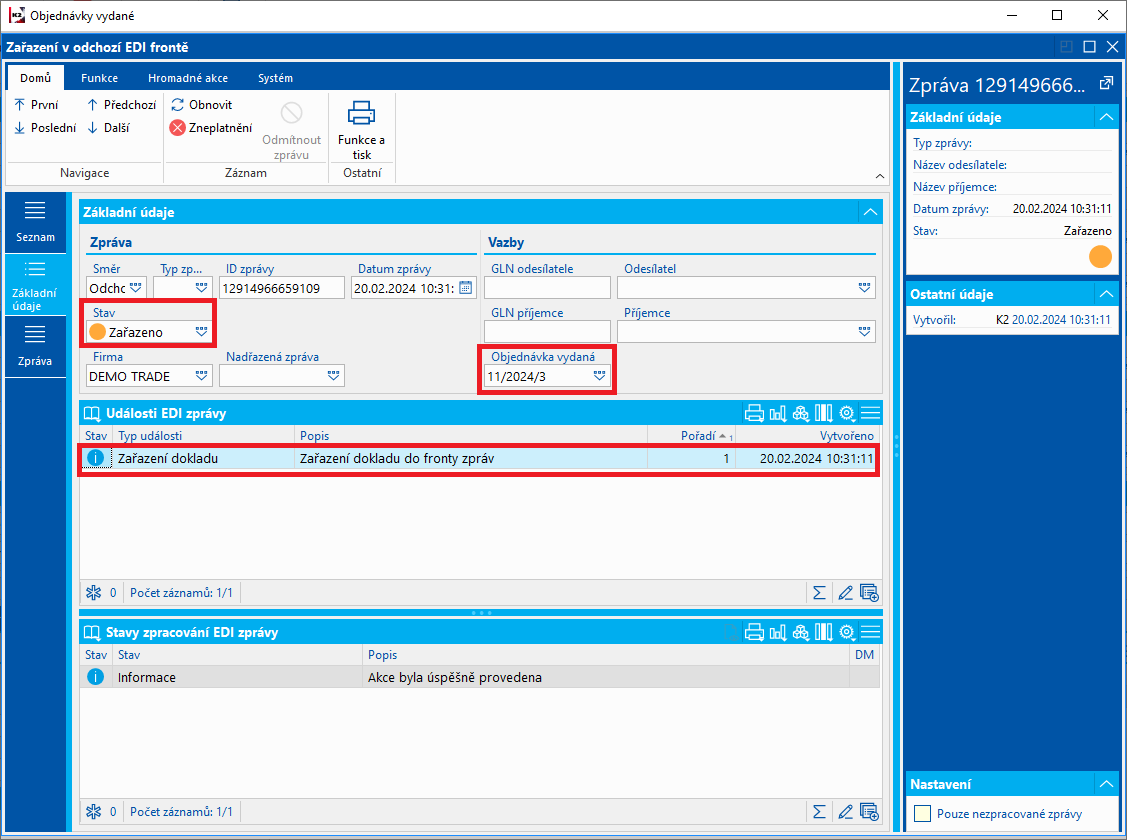Open the Směr dropdown
This screenshot has height=840, width=1127.
point(136,288)
